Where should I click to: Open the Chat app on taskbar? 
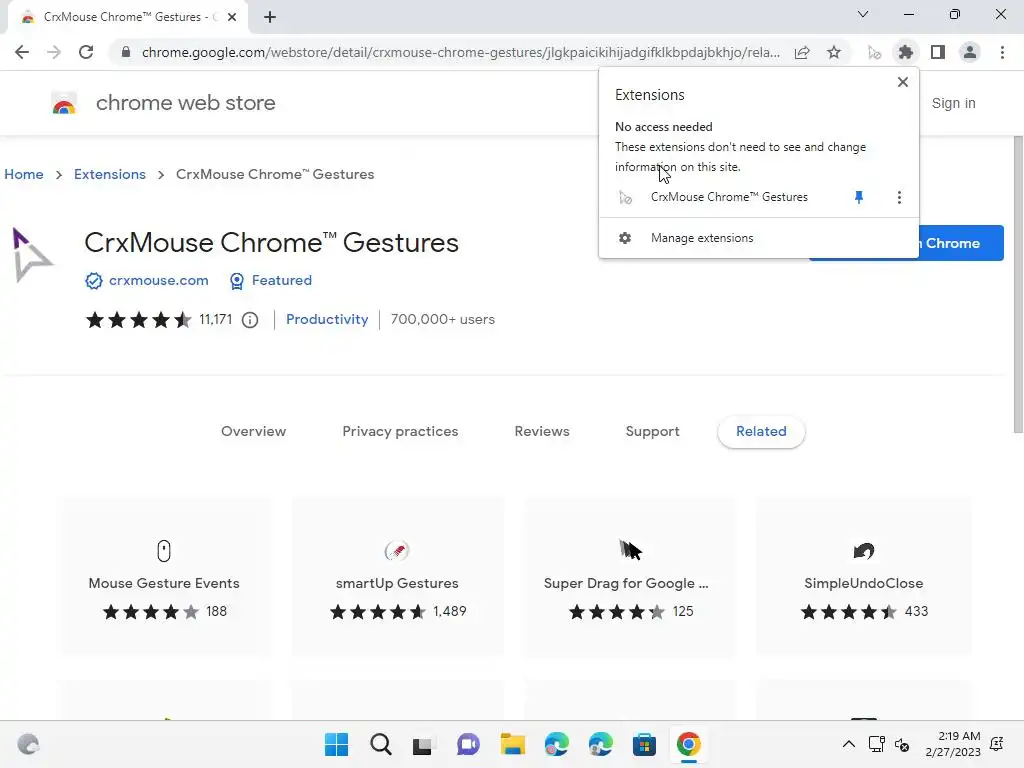pyautogui.click(x=468, y=744)
